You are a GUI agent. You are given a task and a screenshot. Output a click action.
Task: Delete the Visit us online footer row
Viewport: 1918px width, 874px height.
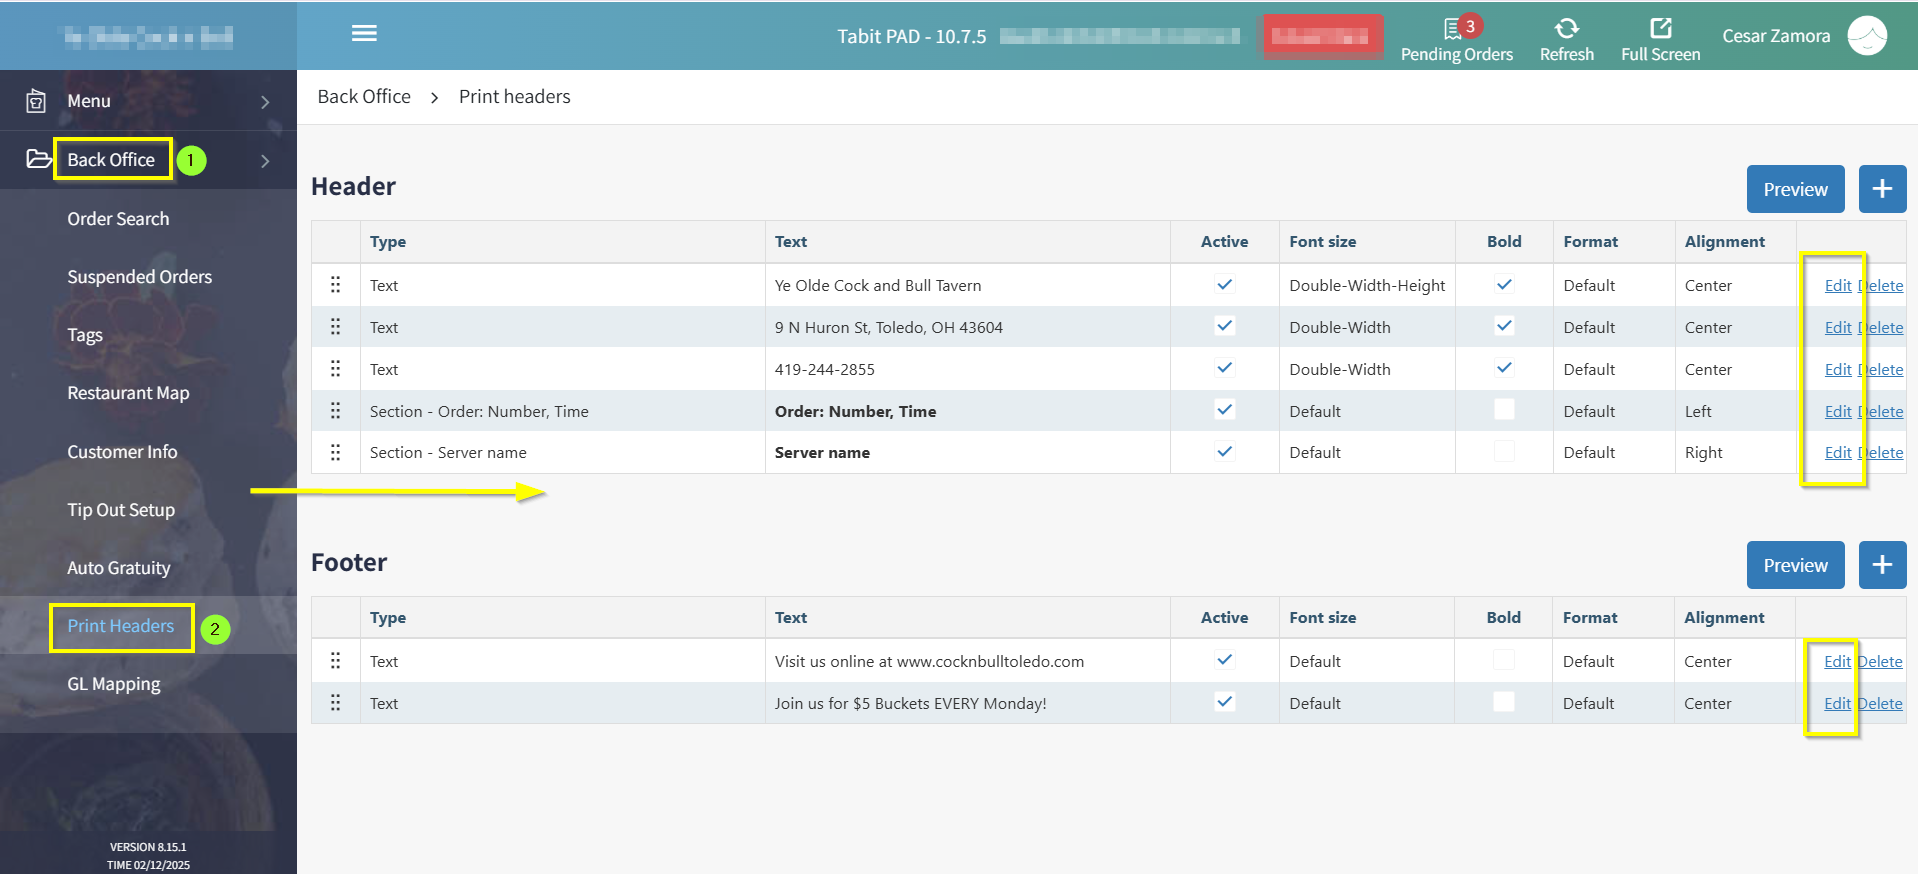point(1881,662)
